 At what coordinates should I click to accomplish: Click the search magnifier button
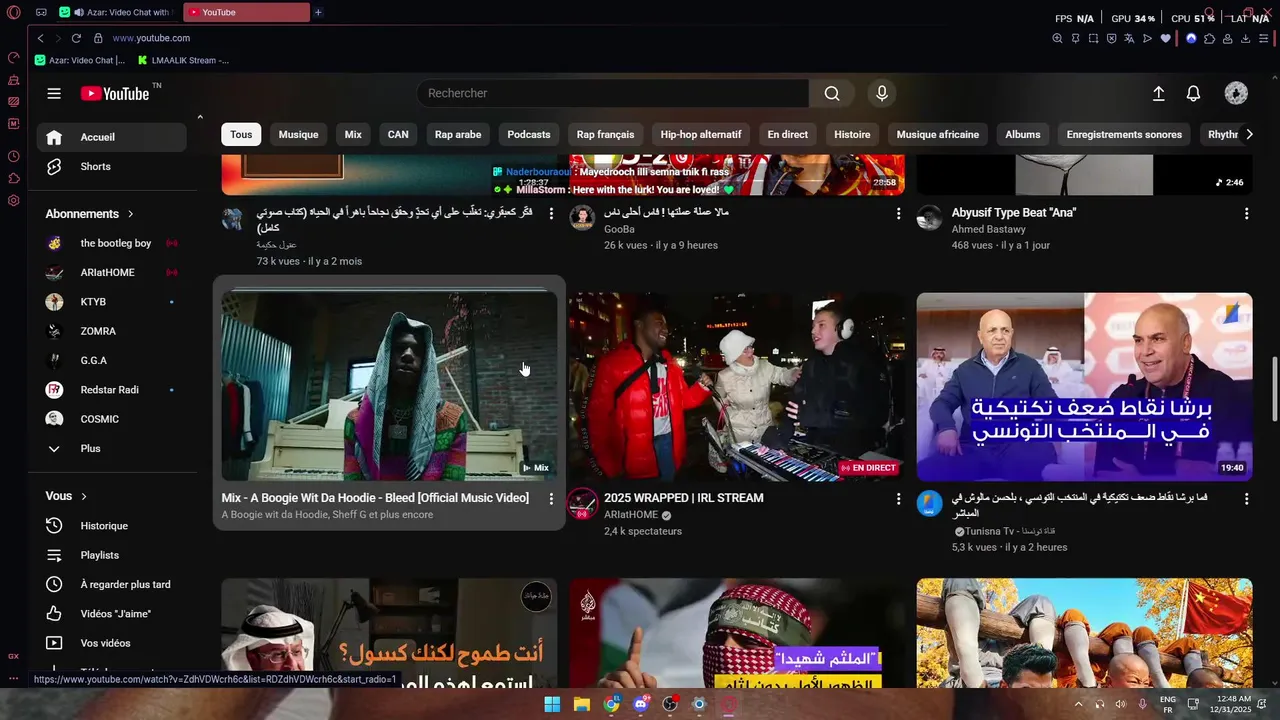click(x=832, y=93)
